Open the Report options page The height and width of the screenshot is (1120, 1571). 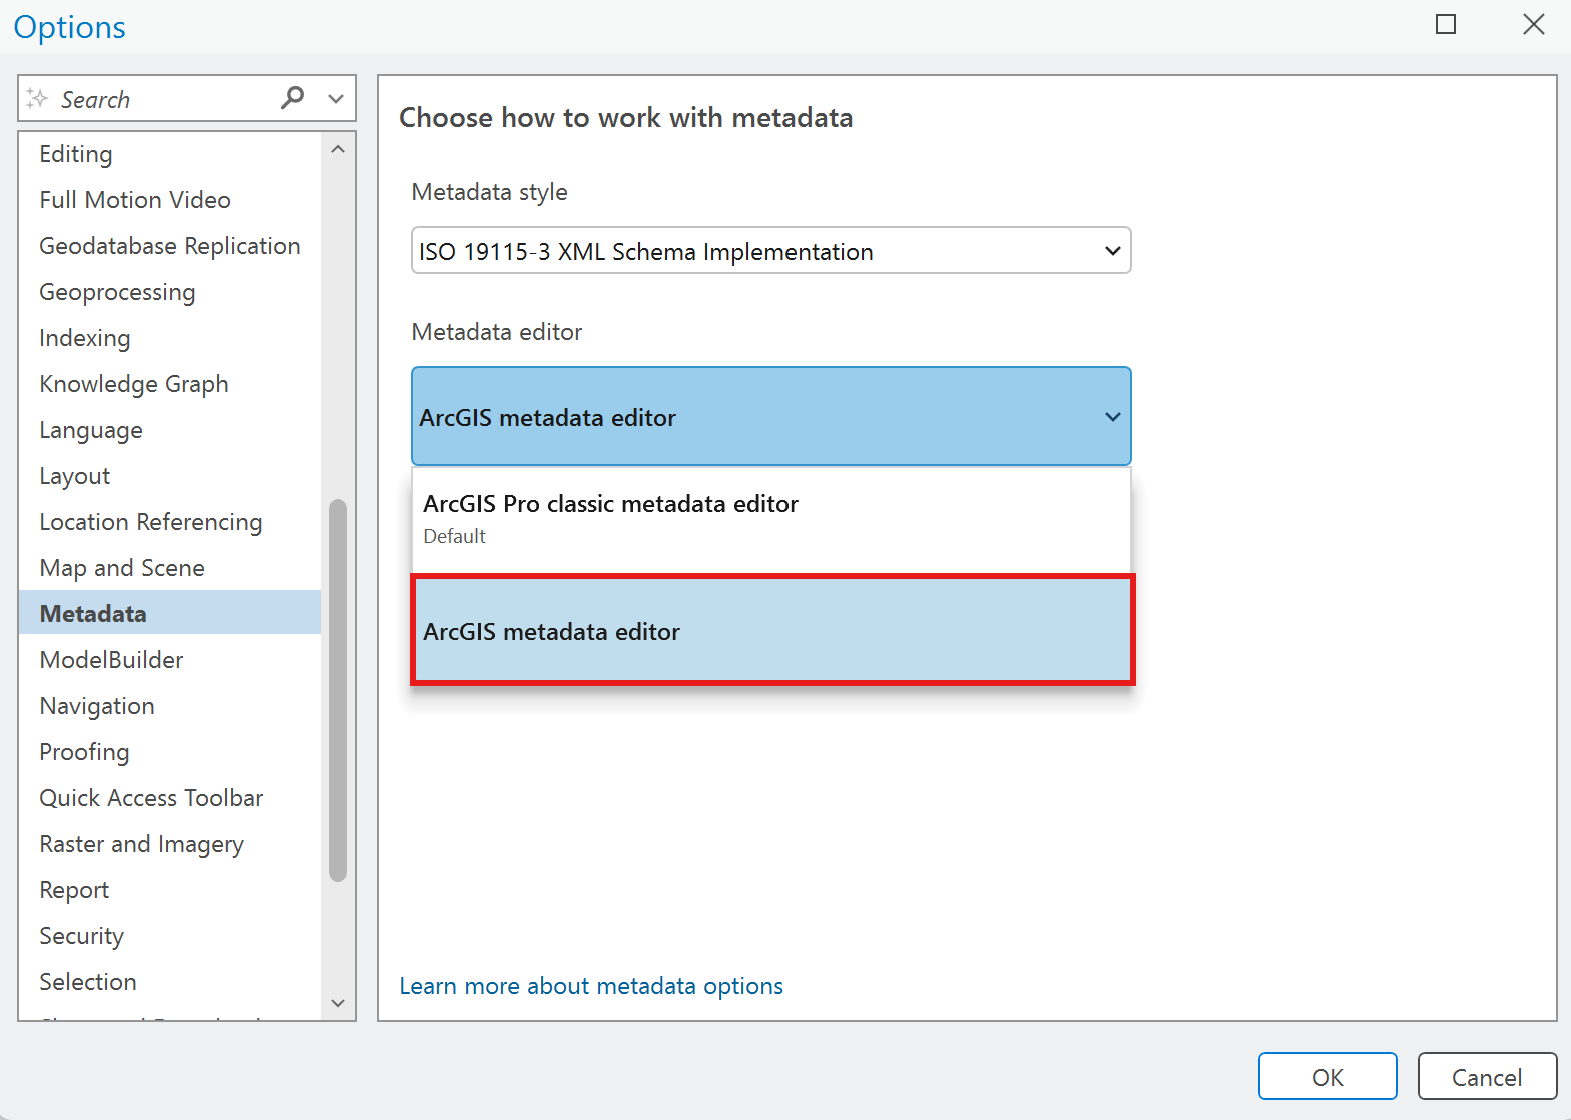pyautogui.click(x=170, y=890)
